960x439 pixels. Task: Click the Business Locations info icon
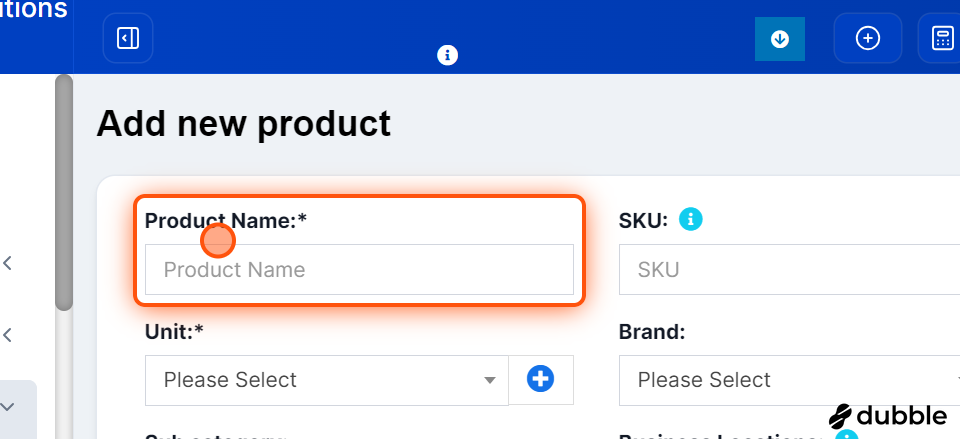coord(847,435)
